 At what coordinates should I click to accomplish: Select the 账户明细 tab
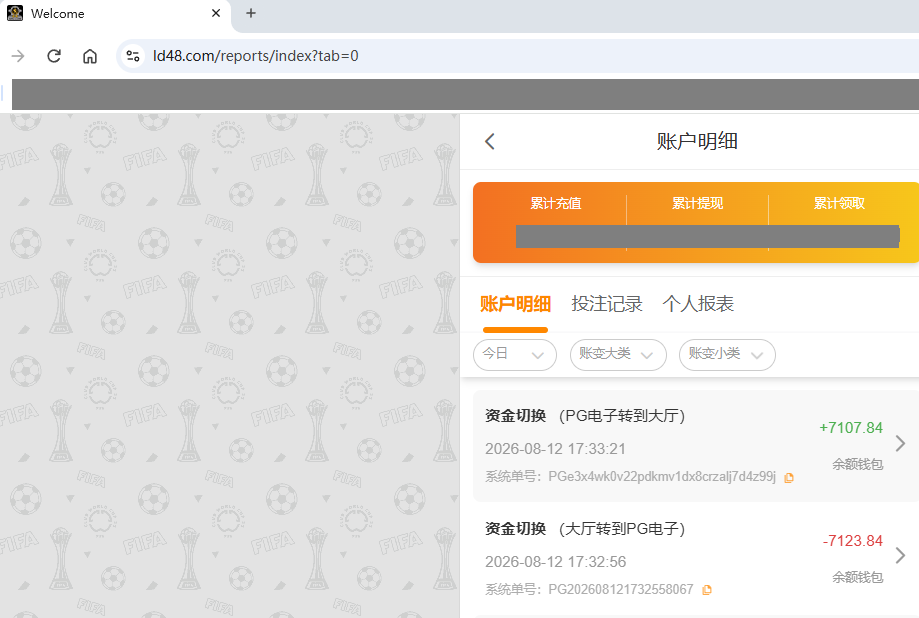point(515,304)
